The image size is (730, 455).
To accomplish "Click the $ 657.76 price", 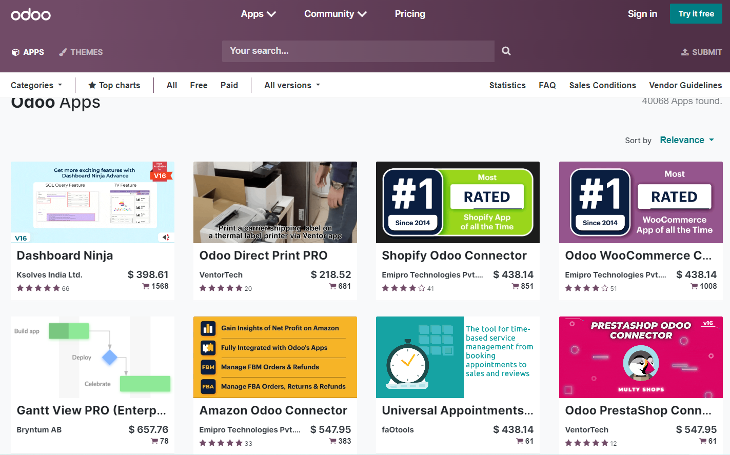I will [x=149, y=429].
